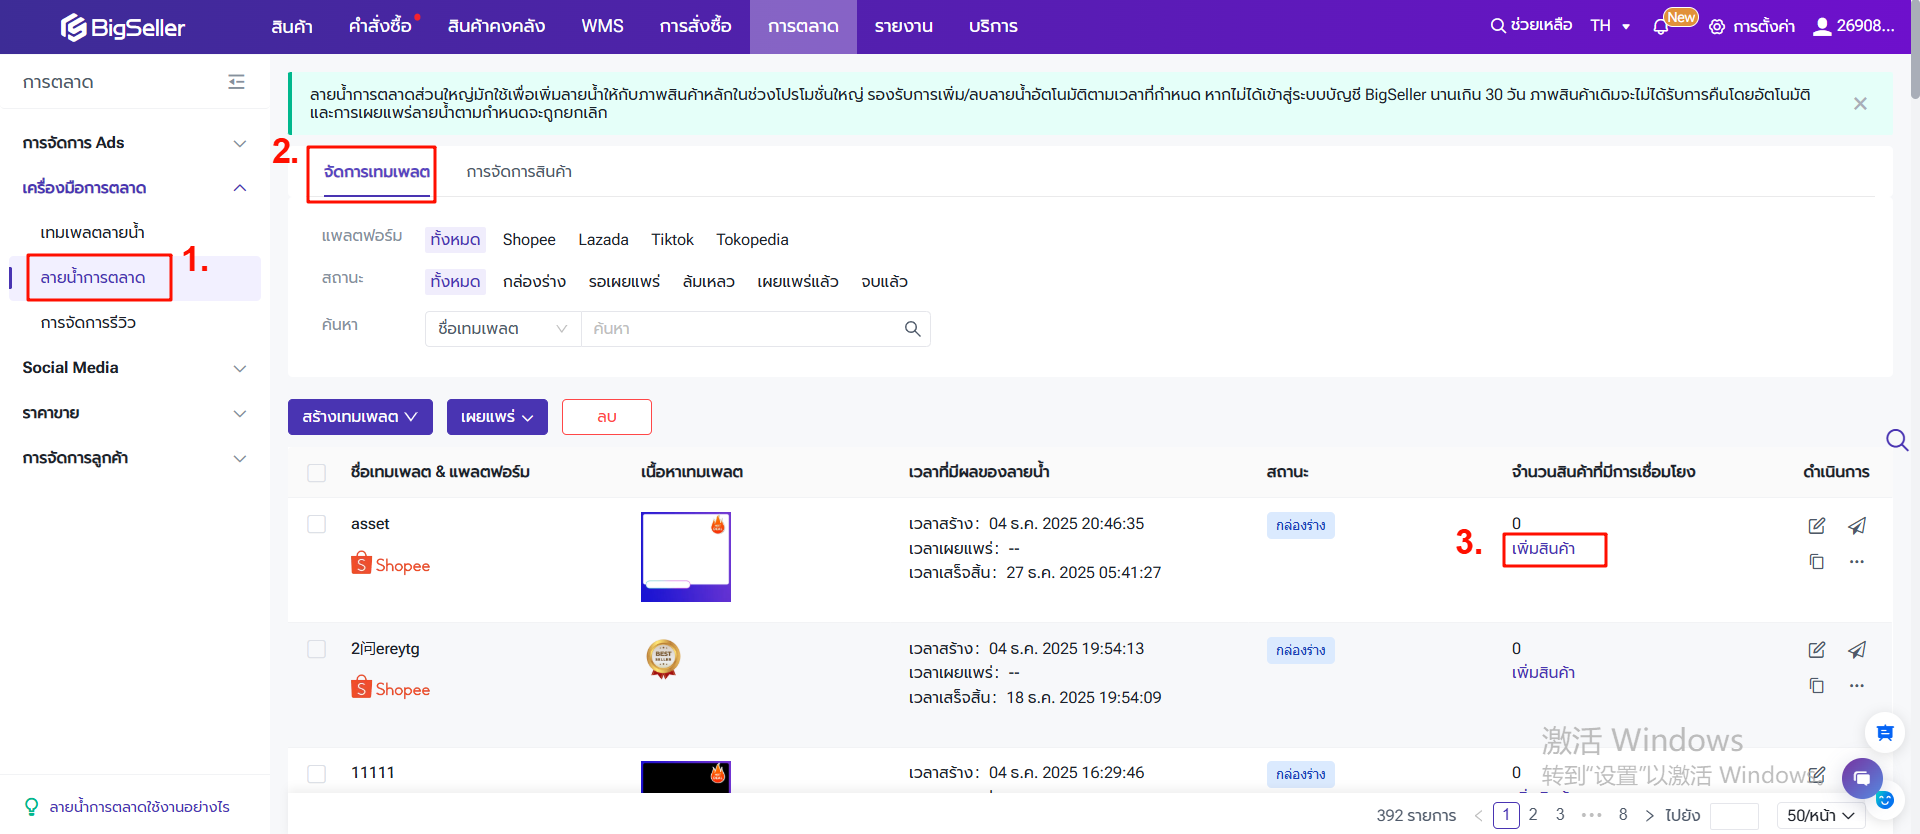
Task: Click the asset template thumbnail image
Action: point(686,557)
